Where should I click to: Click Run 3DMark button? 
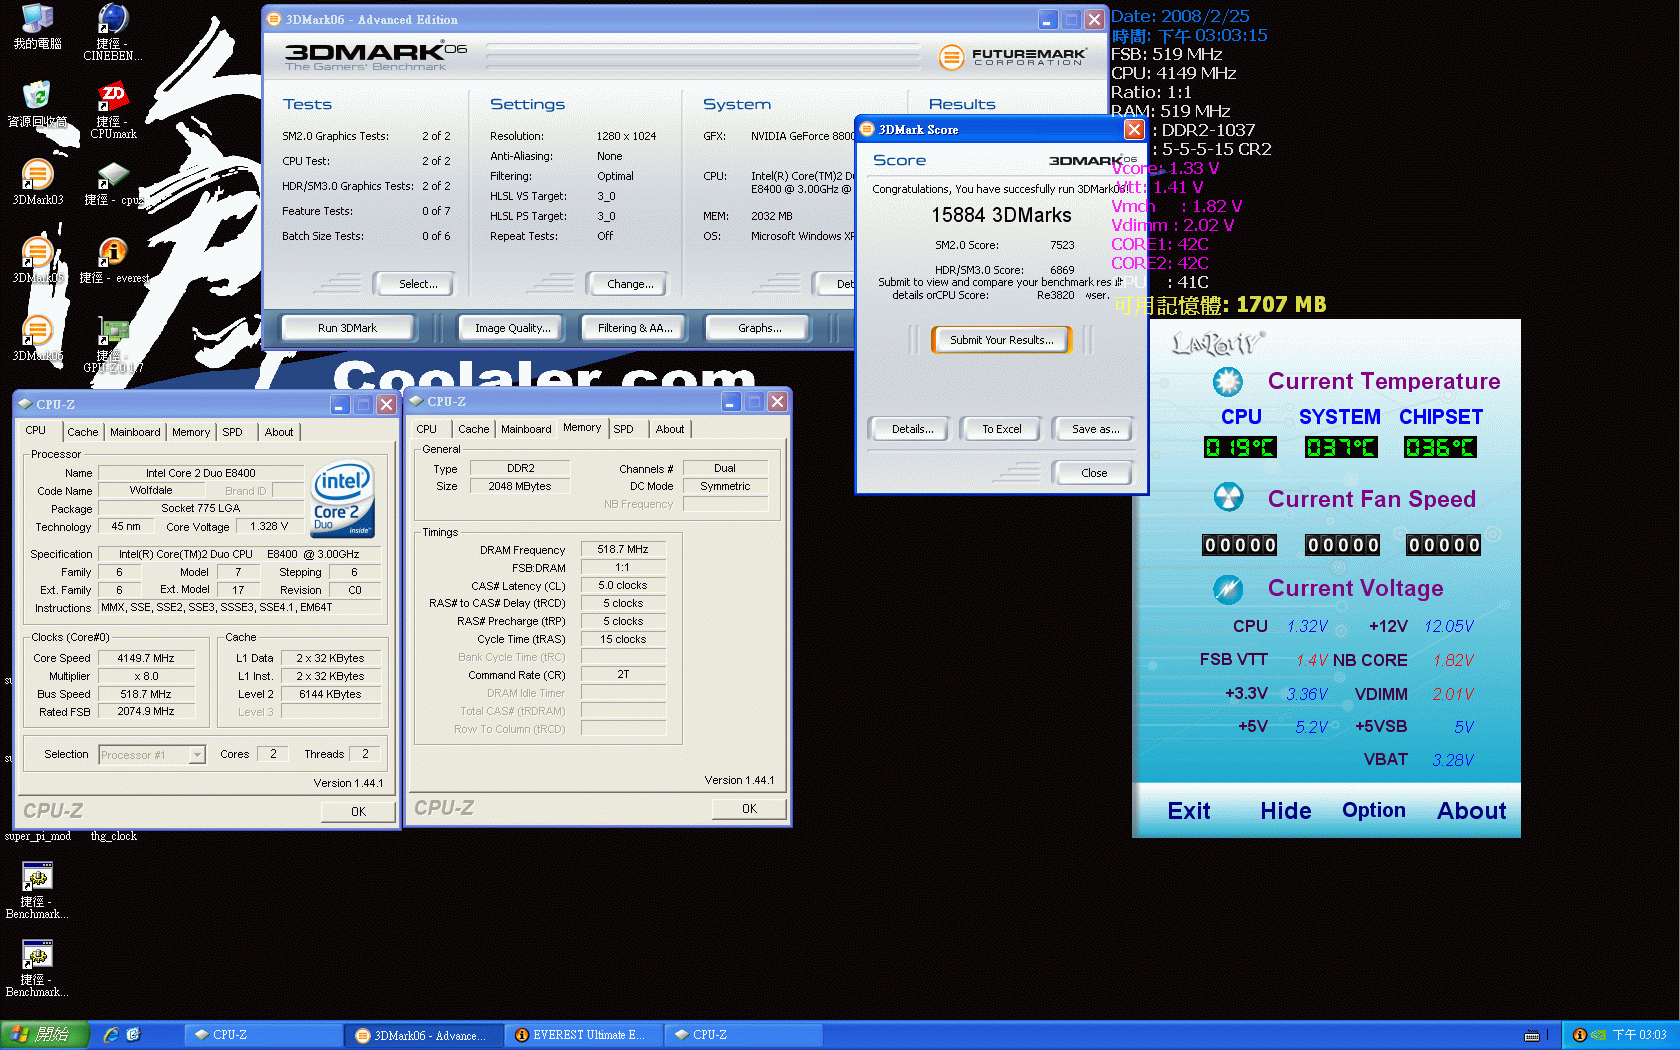[x=347, y=328]
